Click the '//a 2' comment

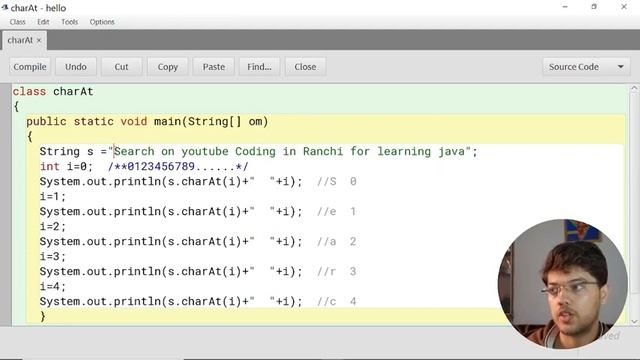(x=337, y=242)
